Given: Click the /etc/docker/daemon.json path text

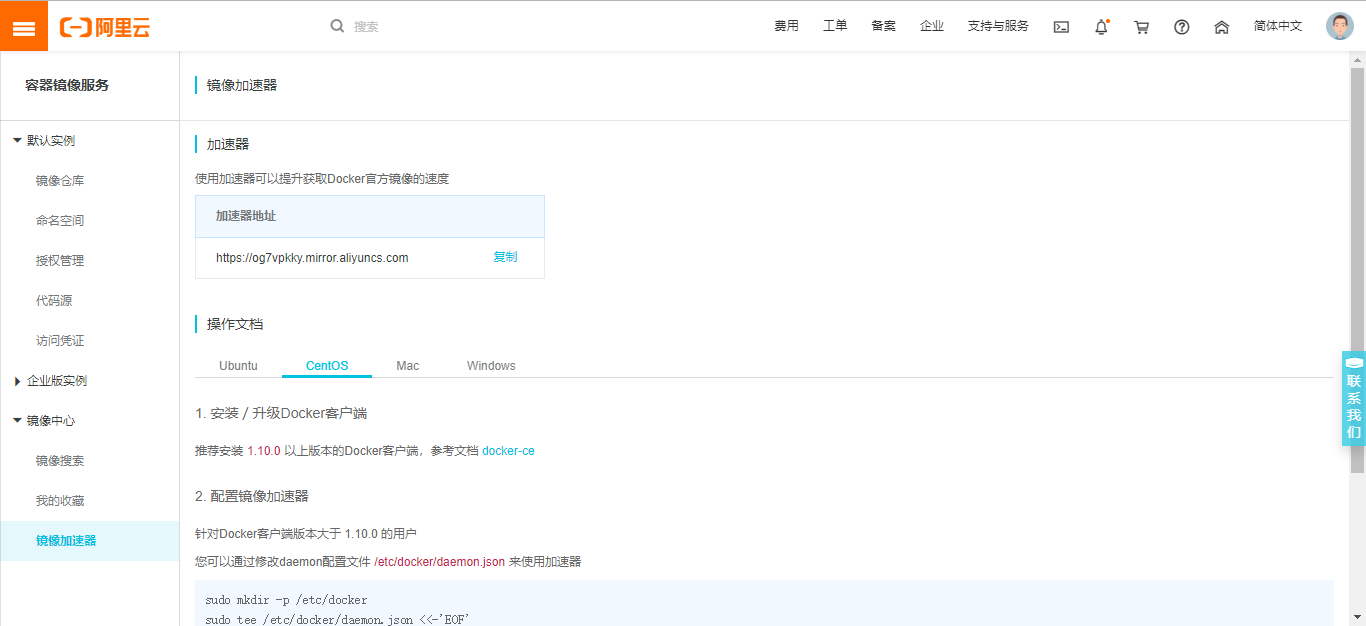Looking at the screenshot, I should click(x=440, y=562).
